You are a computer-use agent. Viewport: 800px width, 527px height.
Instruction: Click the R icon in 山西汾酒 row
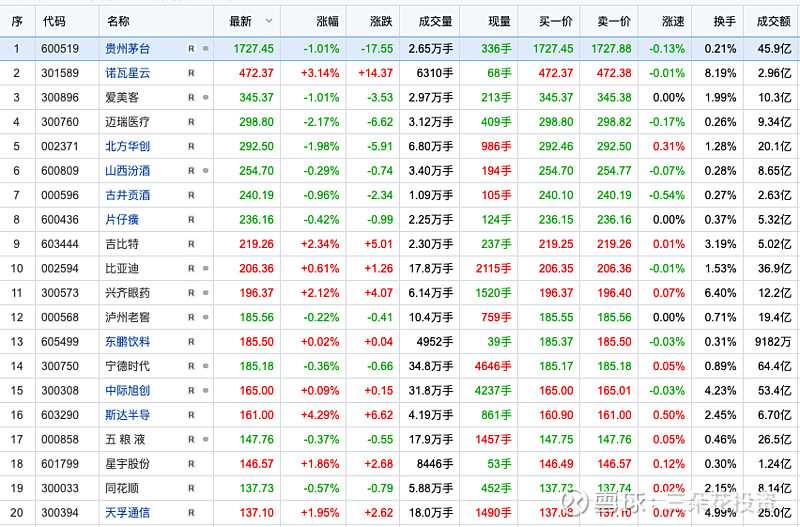point(191,171)
